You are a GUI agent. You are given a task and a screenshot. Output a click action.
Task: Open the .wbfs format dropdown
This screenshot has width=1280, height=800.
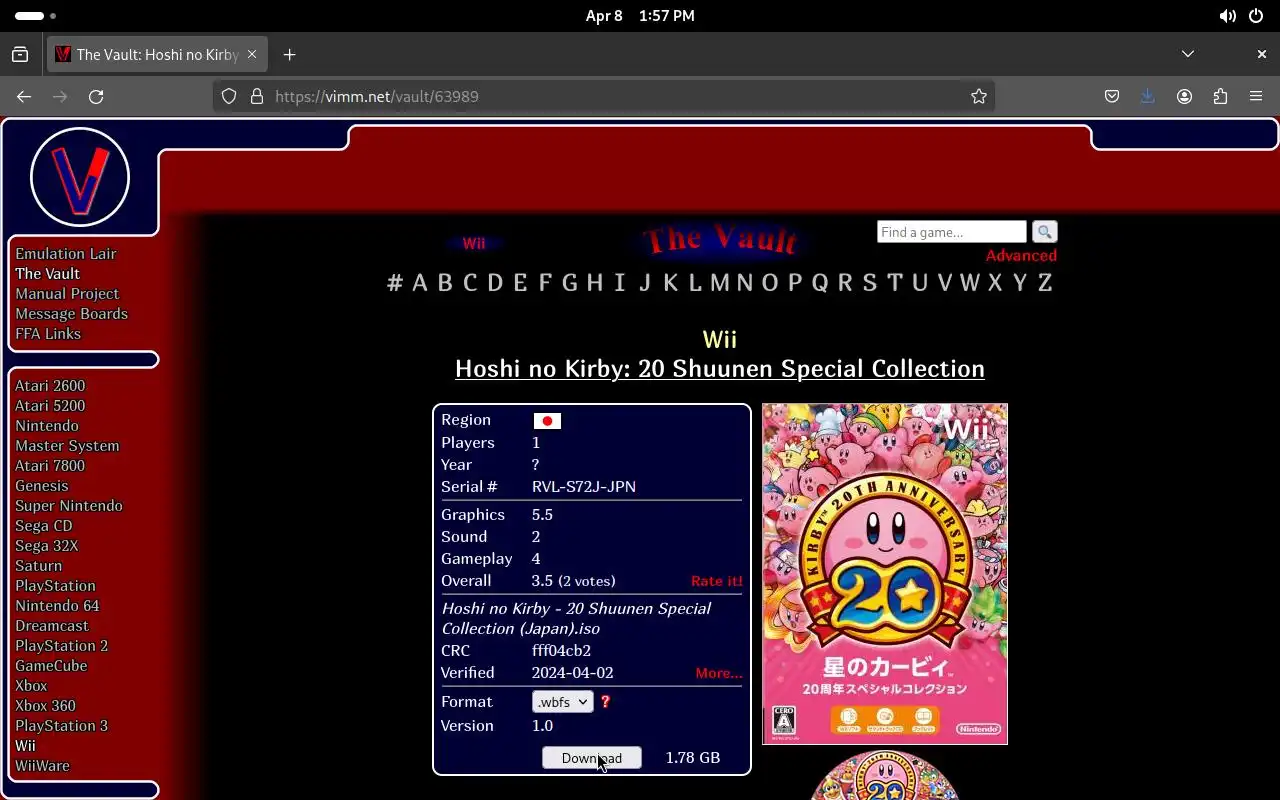[x=563, y=702]
